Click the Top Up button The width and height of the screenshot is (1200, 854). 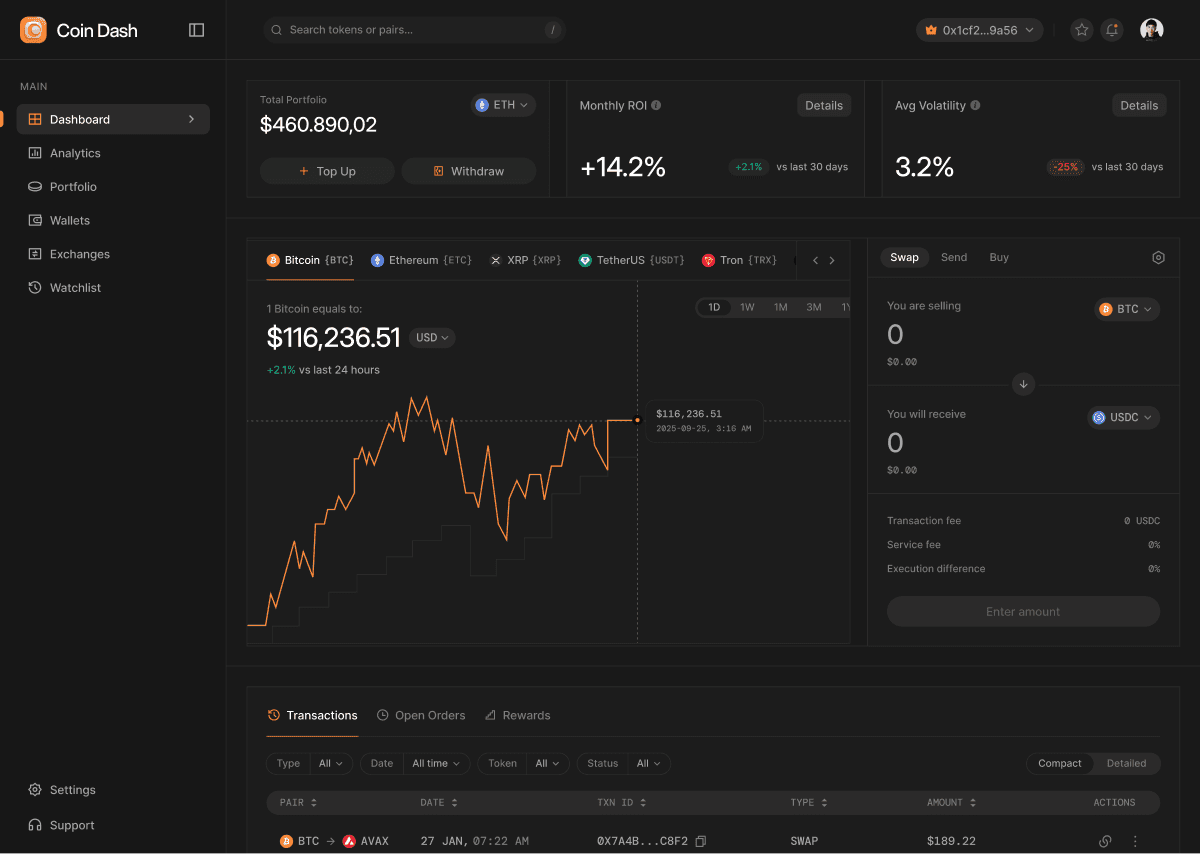pos(327,171)
